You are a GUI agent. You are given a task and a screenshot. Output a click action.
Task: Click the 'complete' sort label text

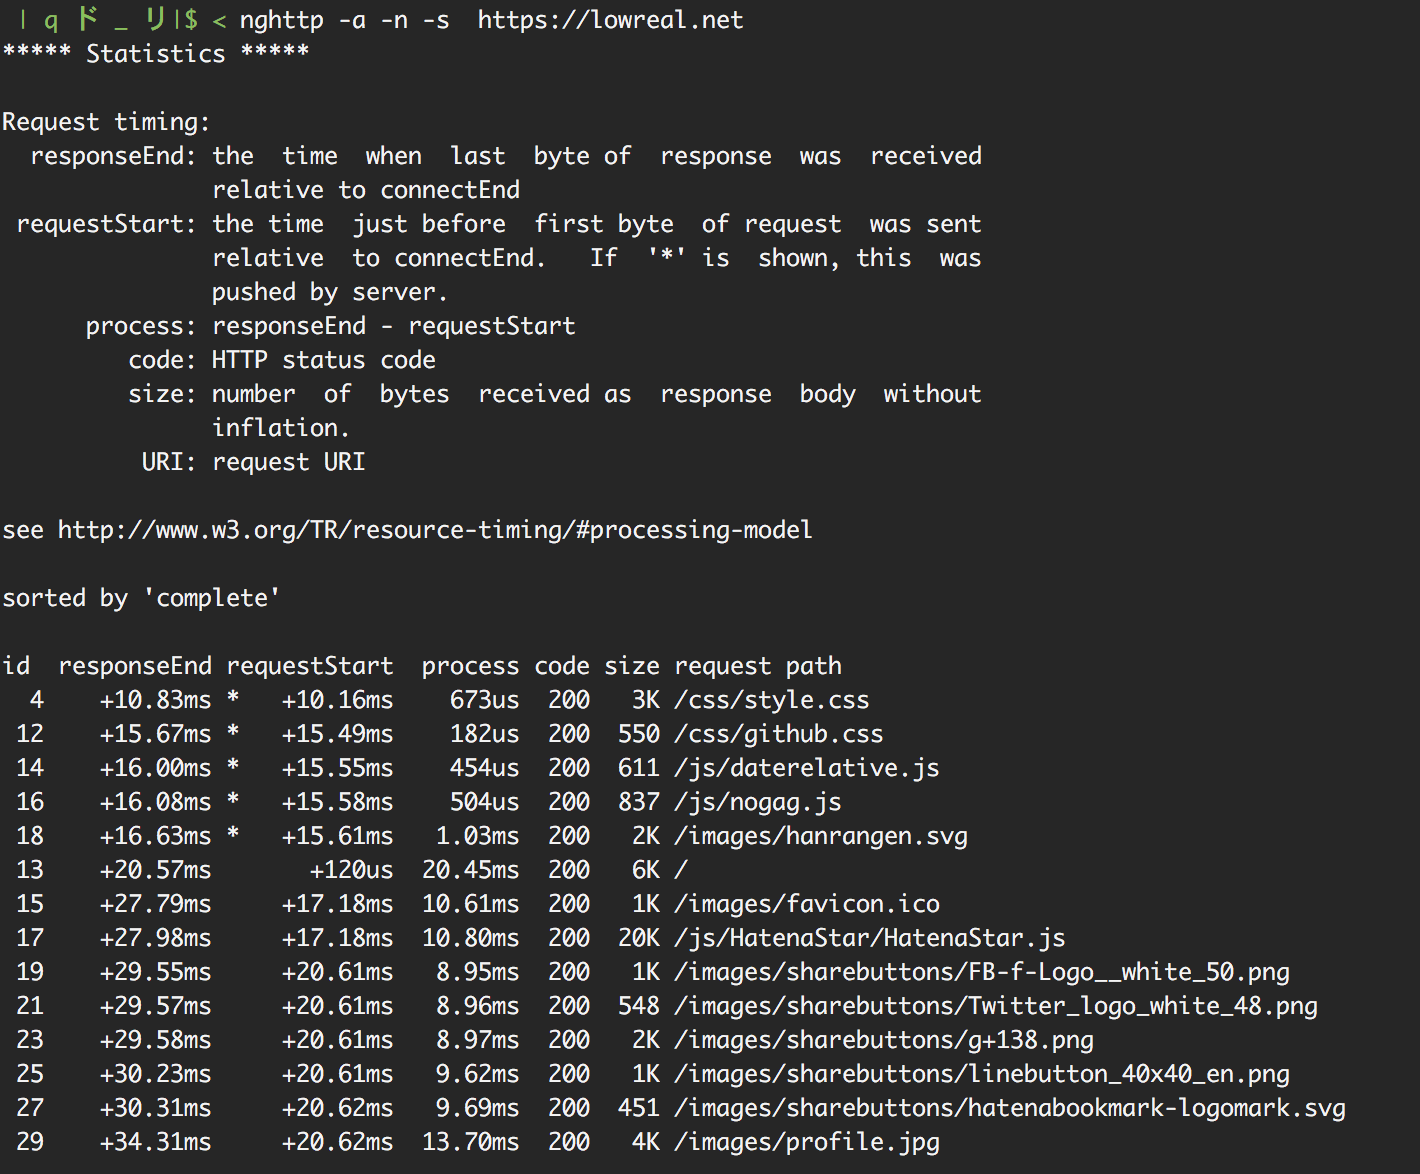click(212, 598)
